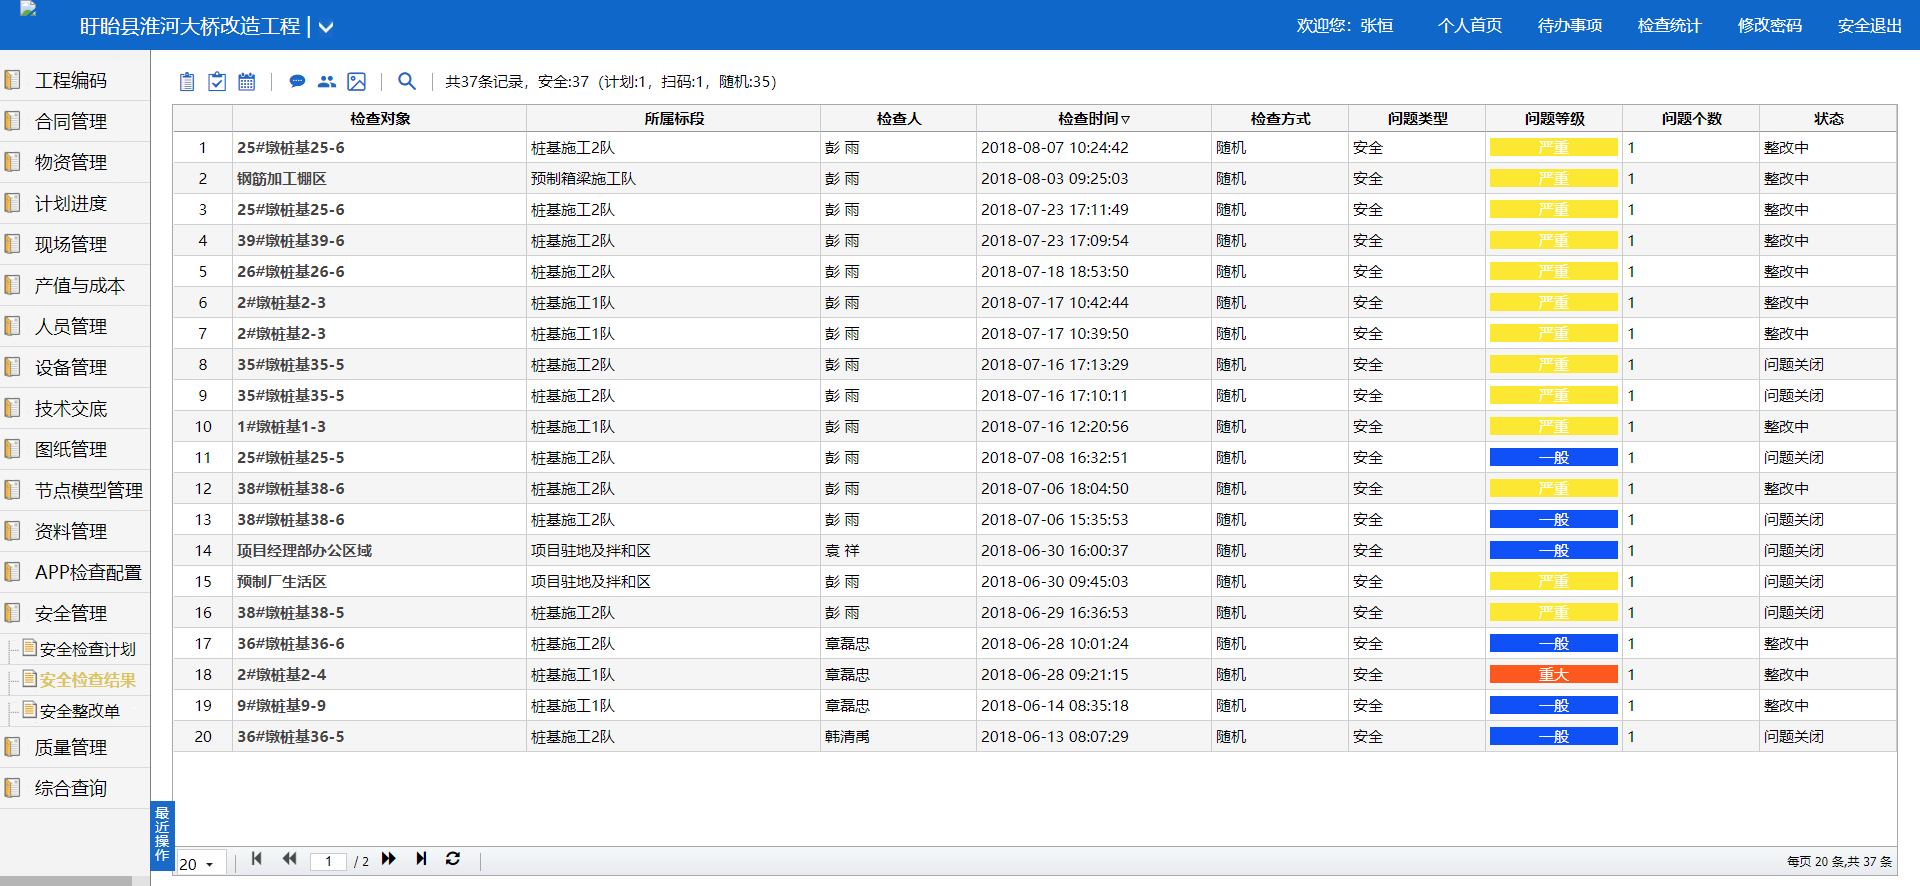The image size is (1920, 886).
Task: Expand the project name dropdown chevron
Action: (x=326, y=28)
